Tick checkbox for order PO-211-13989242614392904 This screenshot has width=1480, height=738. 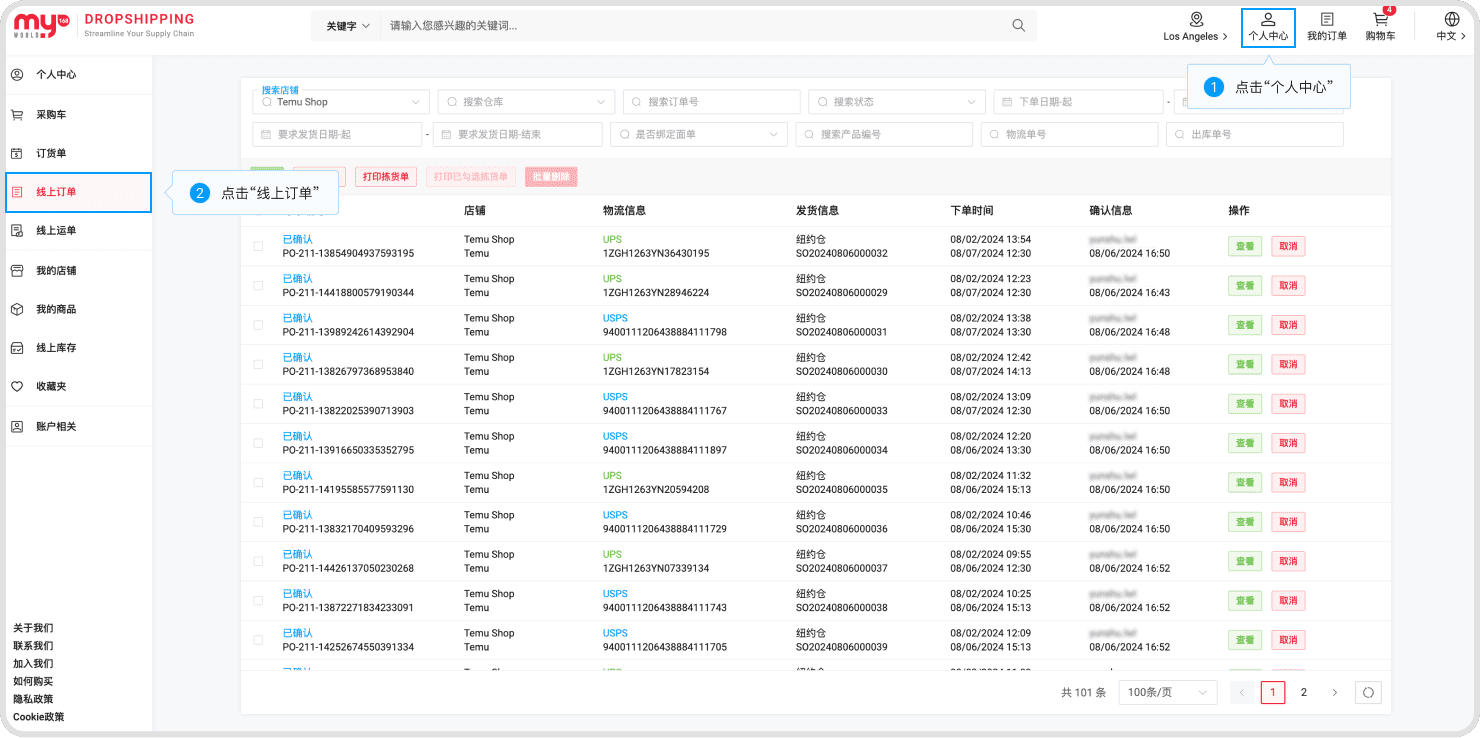pyautogui.click(x=258, y=325)
